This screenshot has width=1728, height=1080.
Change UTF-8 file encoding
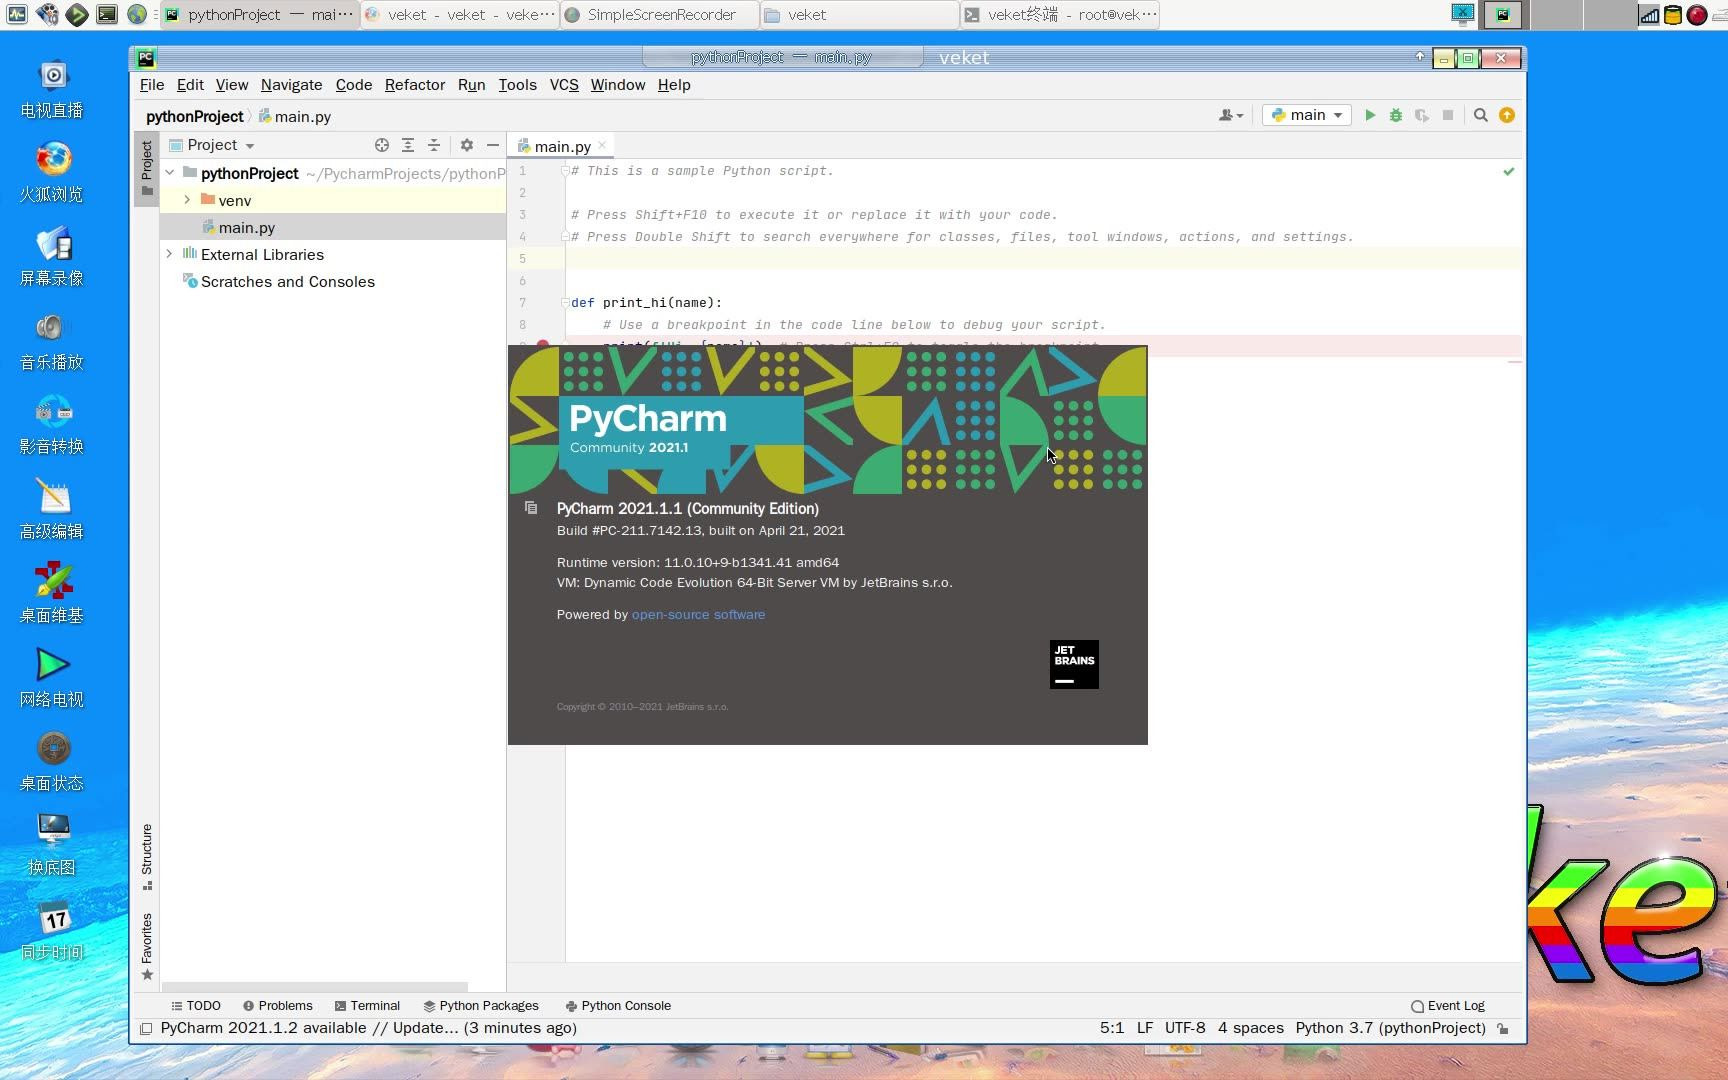pyautogui.click(x=1185, y=1028)
